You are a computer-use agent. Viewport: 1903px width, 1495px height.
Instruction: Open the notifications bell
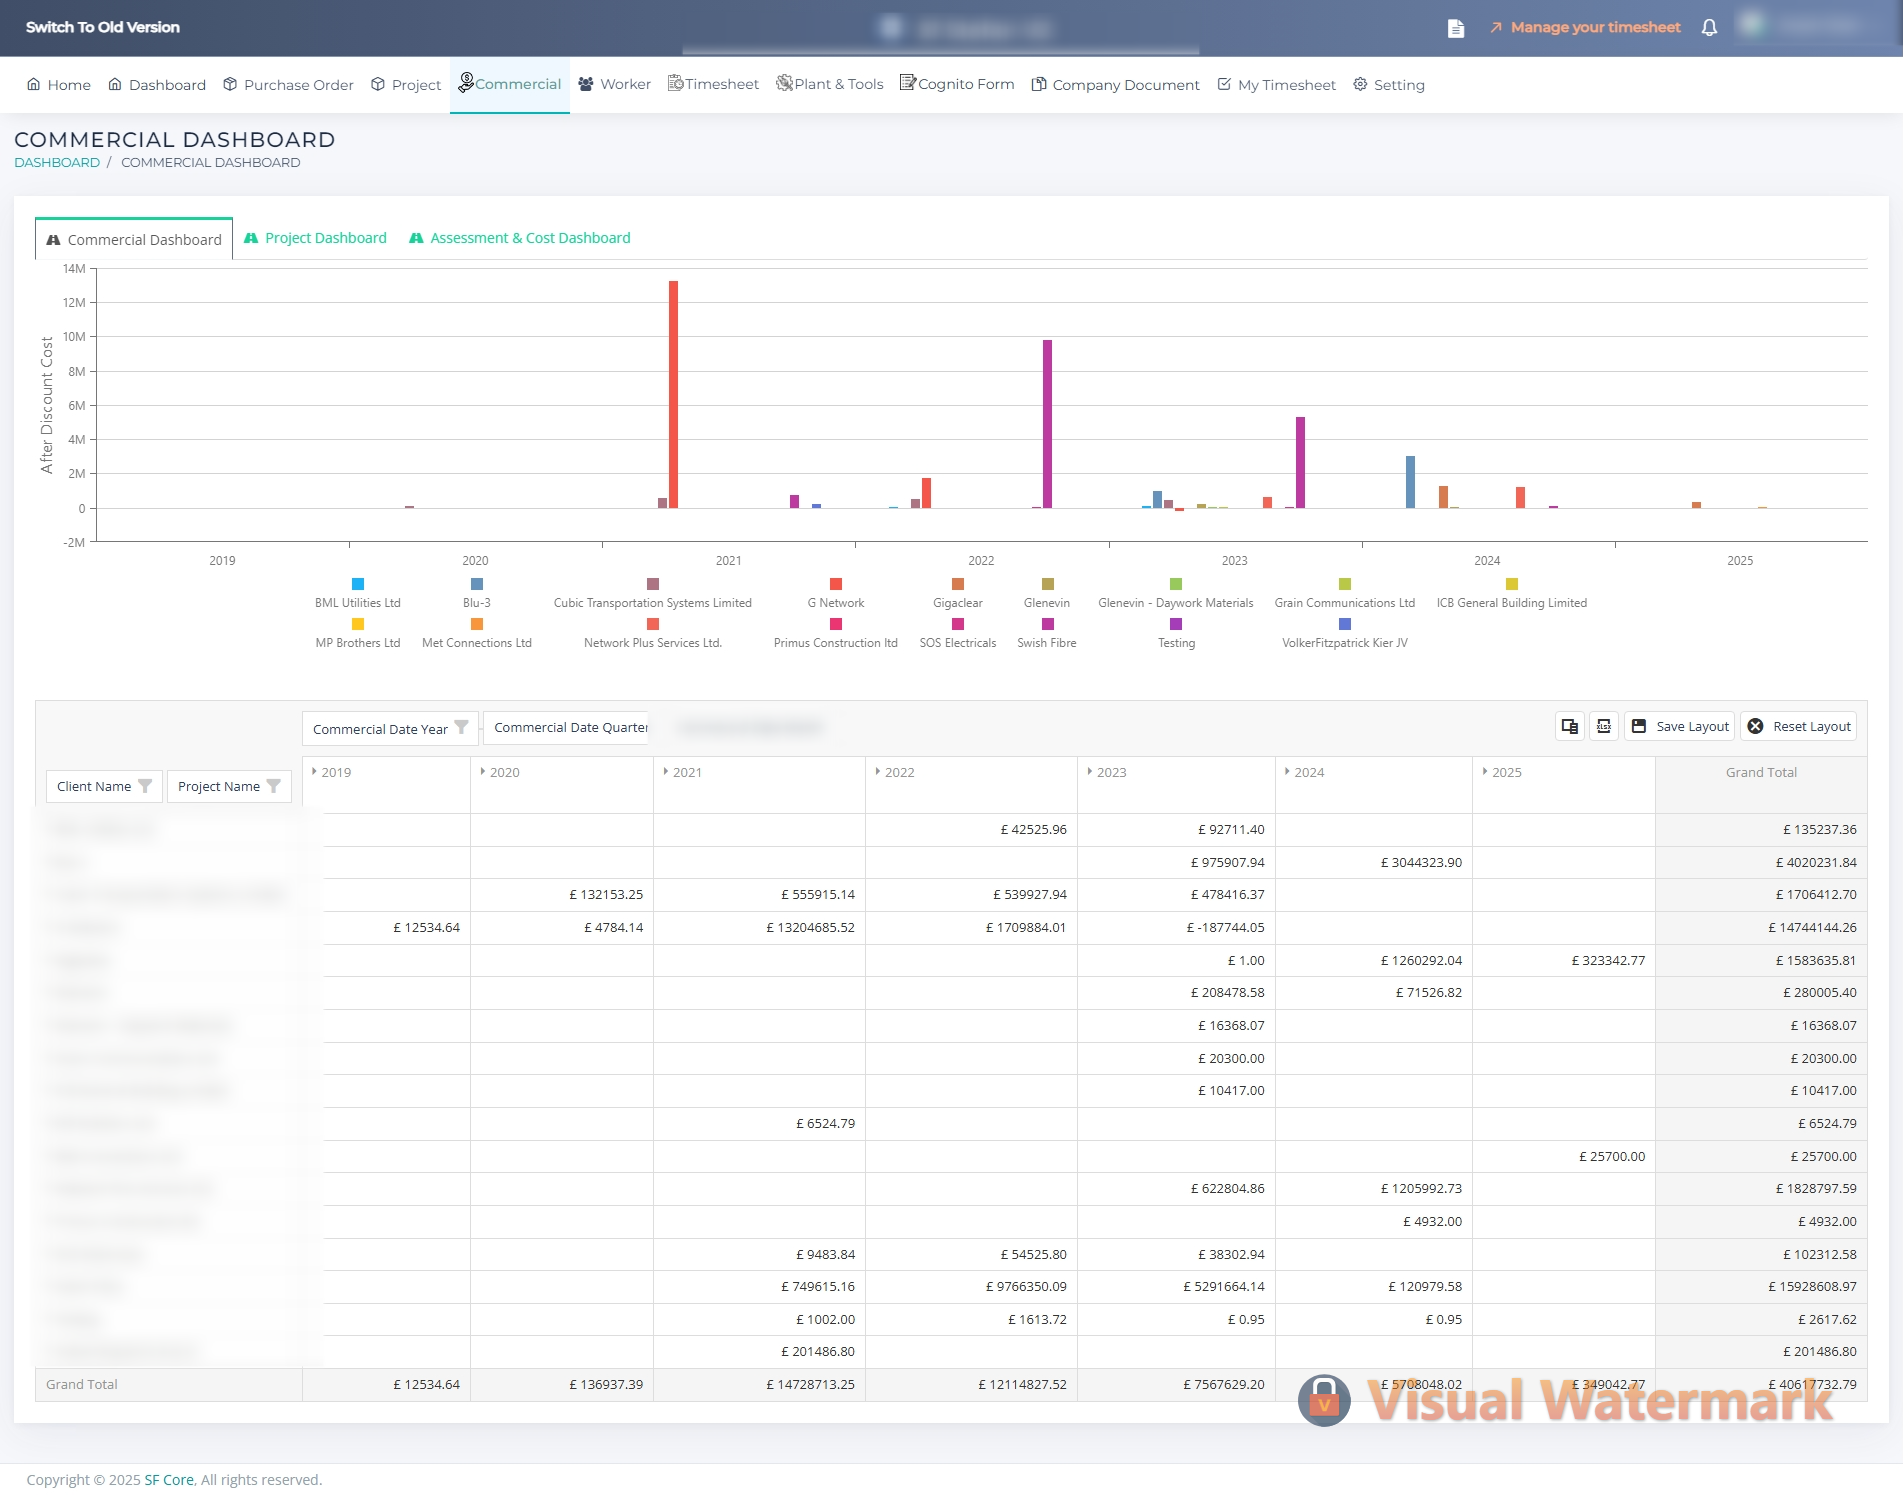[1709, 28]
